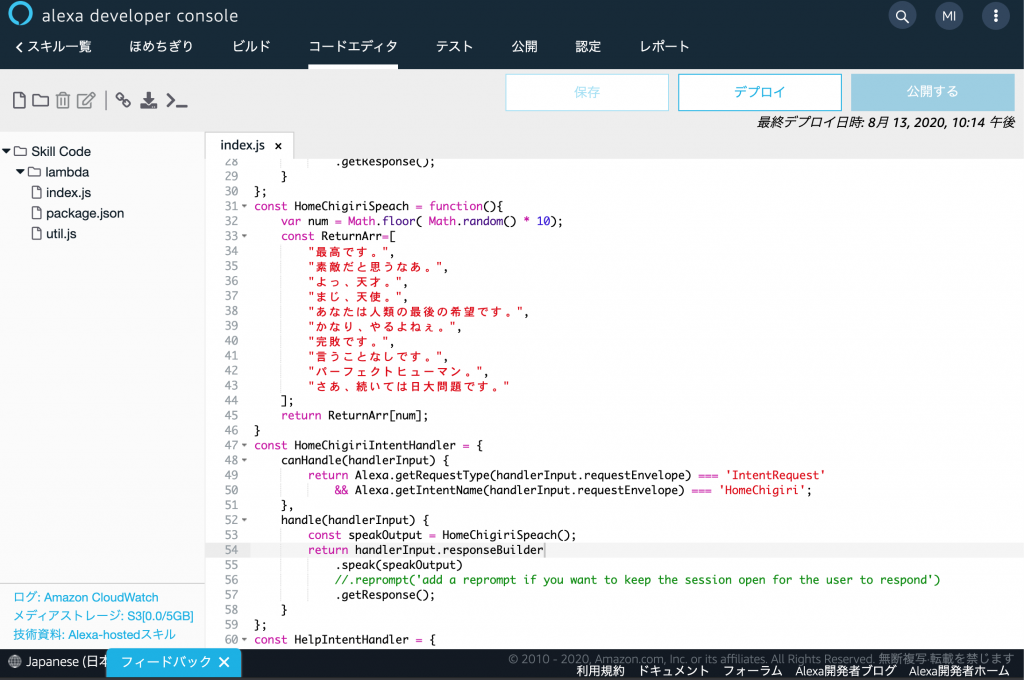
Task: Open Alexa開発者ブログ footer link
Action: click(846, 671)
